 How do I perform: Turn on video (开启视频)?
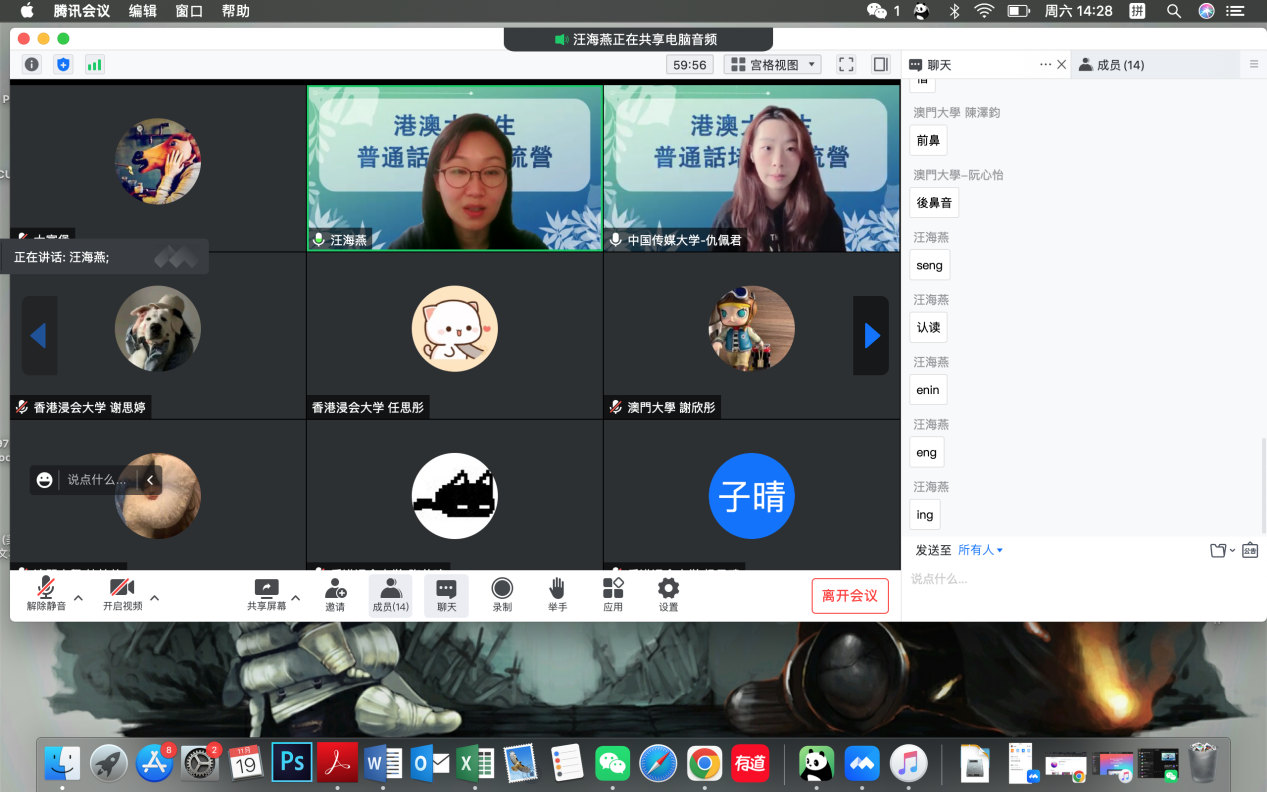[122, 594]
